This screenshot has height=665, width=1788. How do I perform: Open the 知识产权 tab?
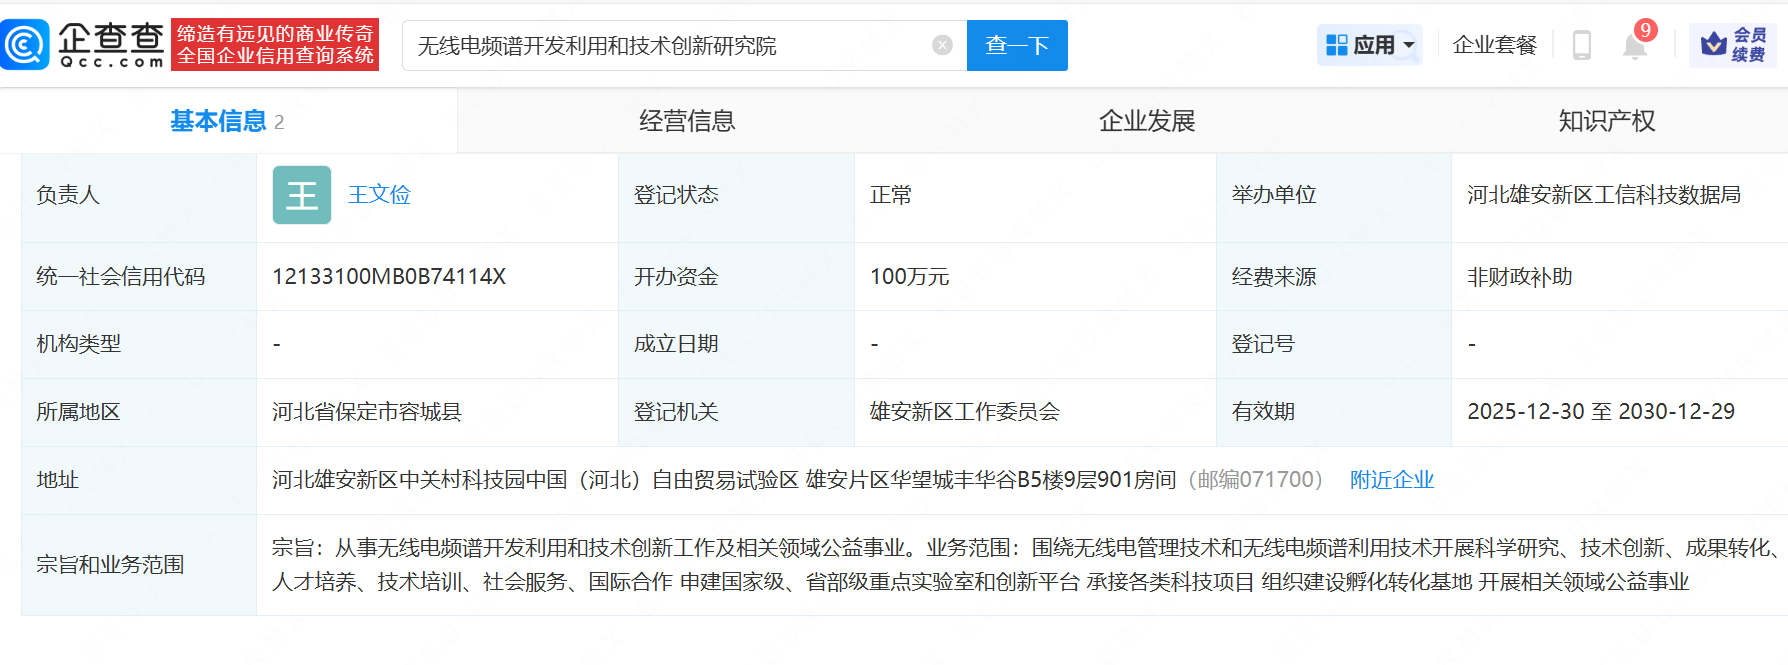1606,121
